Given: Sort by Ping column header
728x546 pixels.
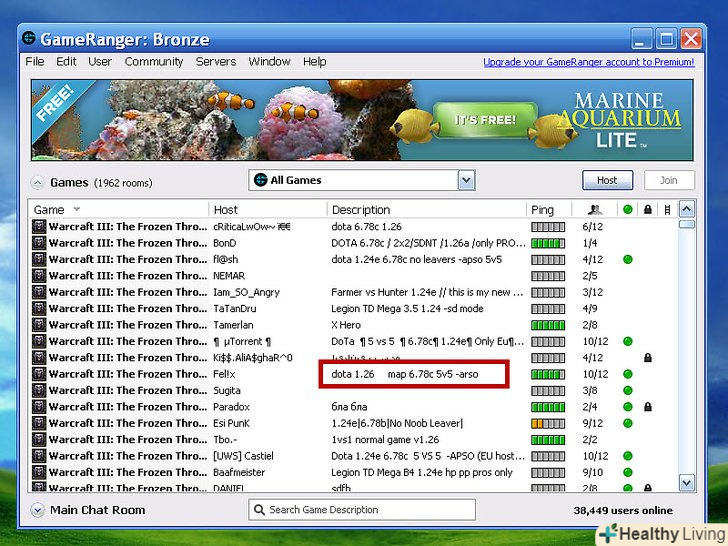Looking at the screenshot, I should (x=542, y=210).
